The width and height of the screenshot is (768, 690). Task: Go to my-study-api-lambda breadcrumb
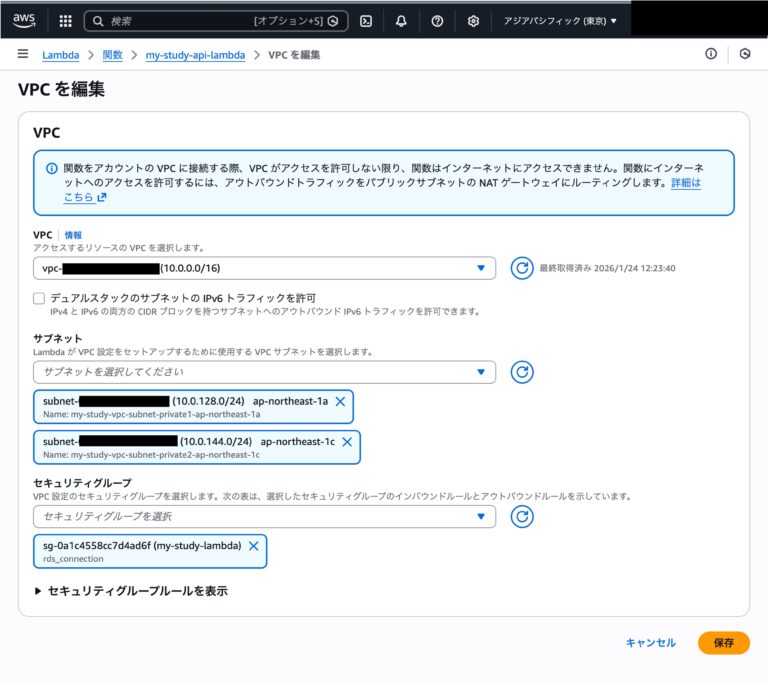(195, 55)
